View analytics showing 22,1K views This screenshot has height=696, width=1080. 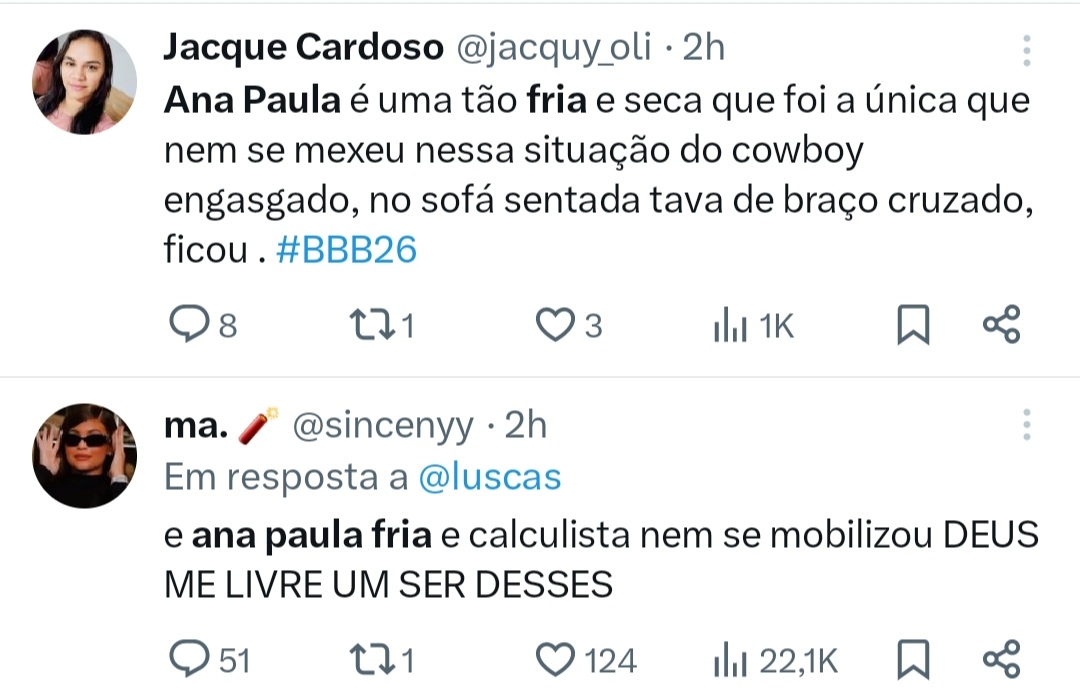(x=731, y=660)
